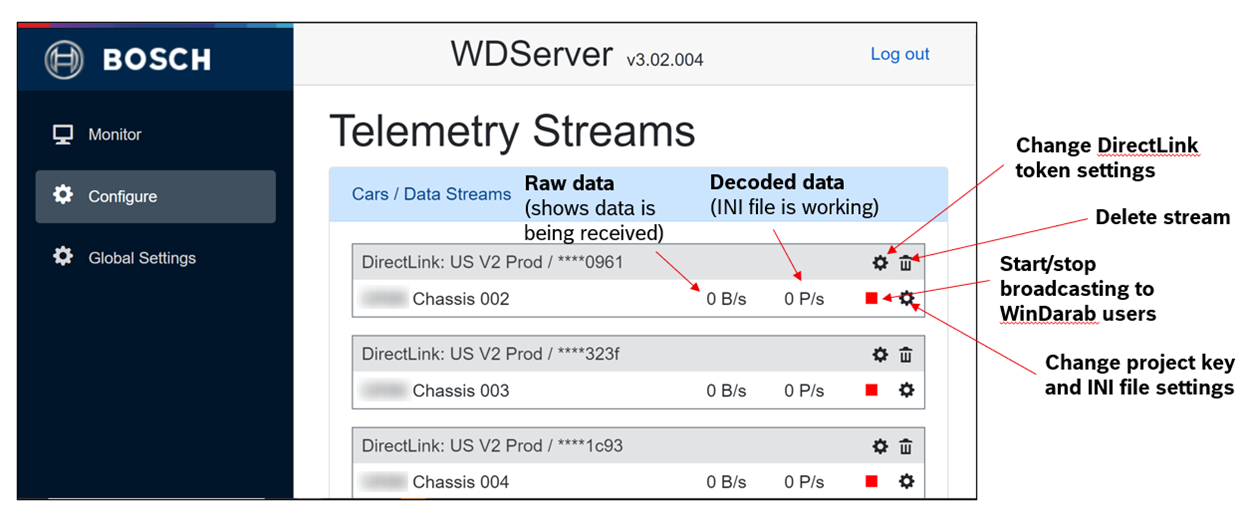The image size is (1253, 527).
Task: Click the Telemetry Streams heading
Action: [x=512, y=131]
